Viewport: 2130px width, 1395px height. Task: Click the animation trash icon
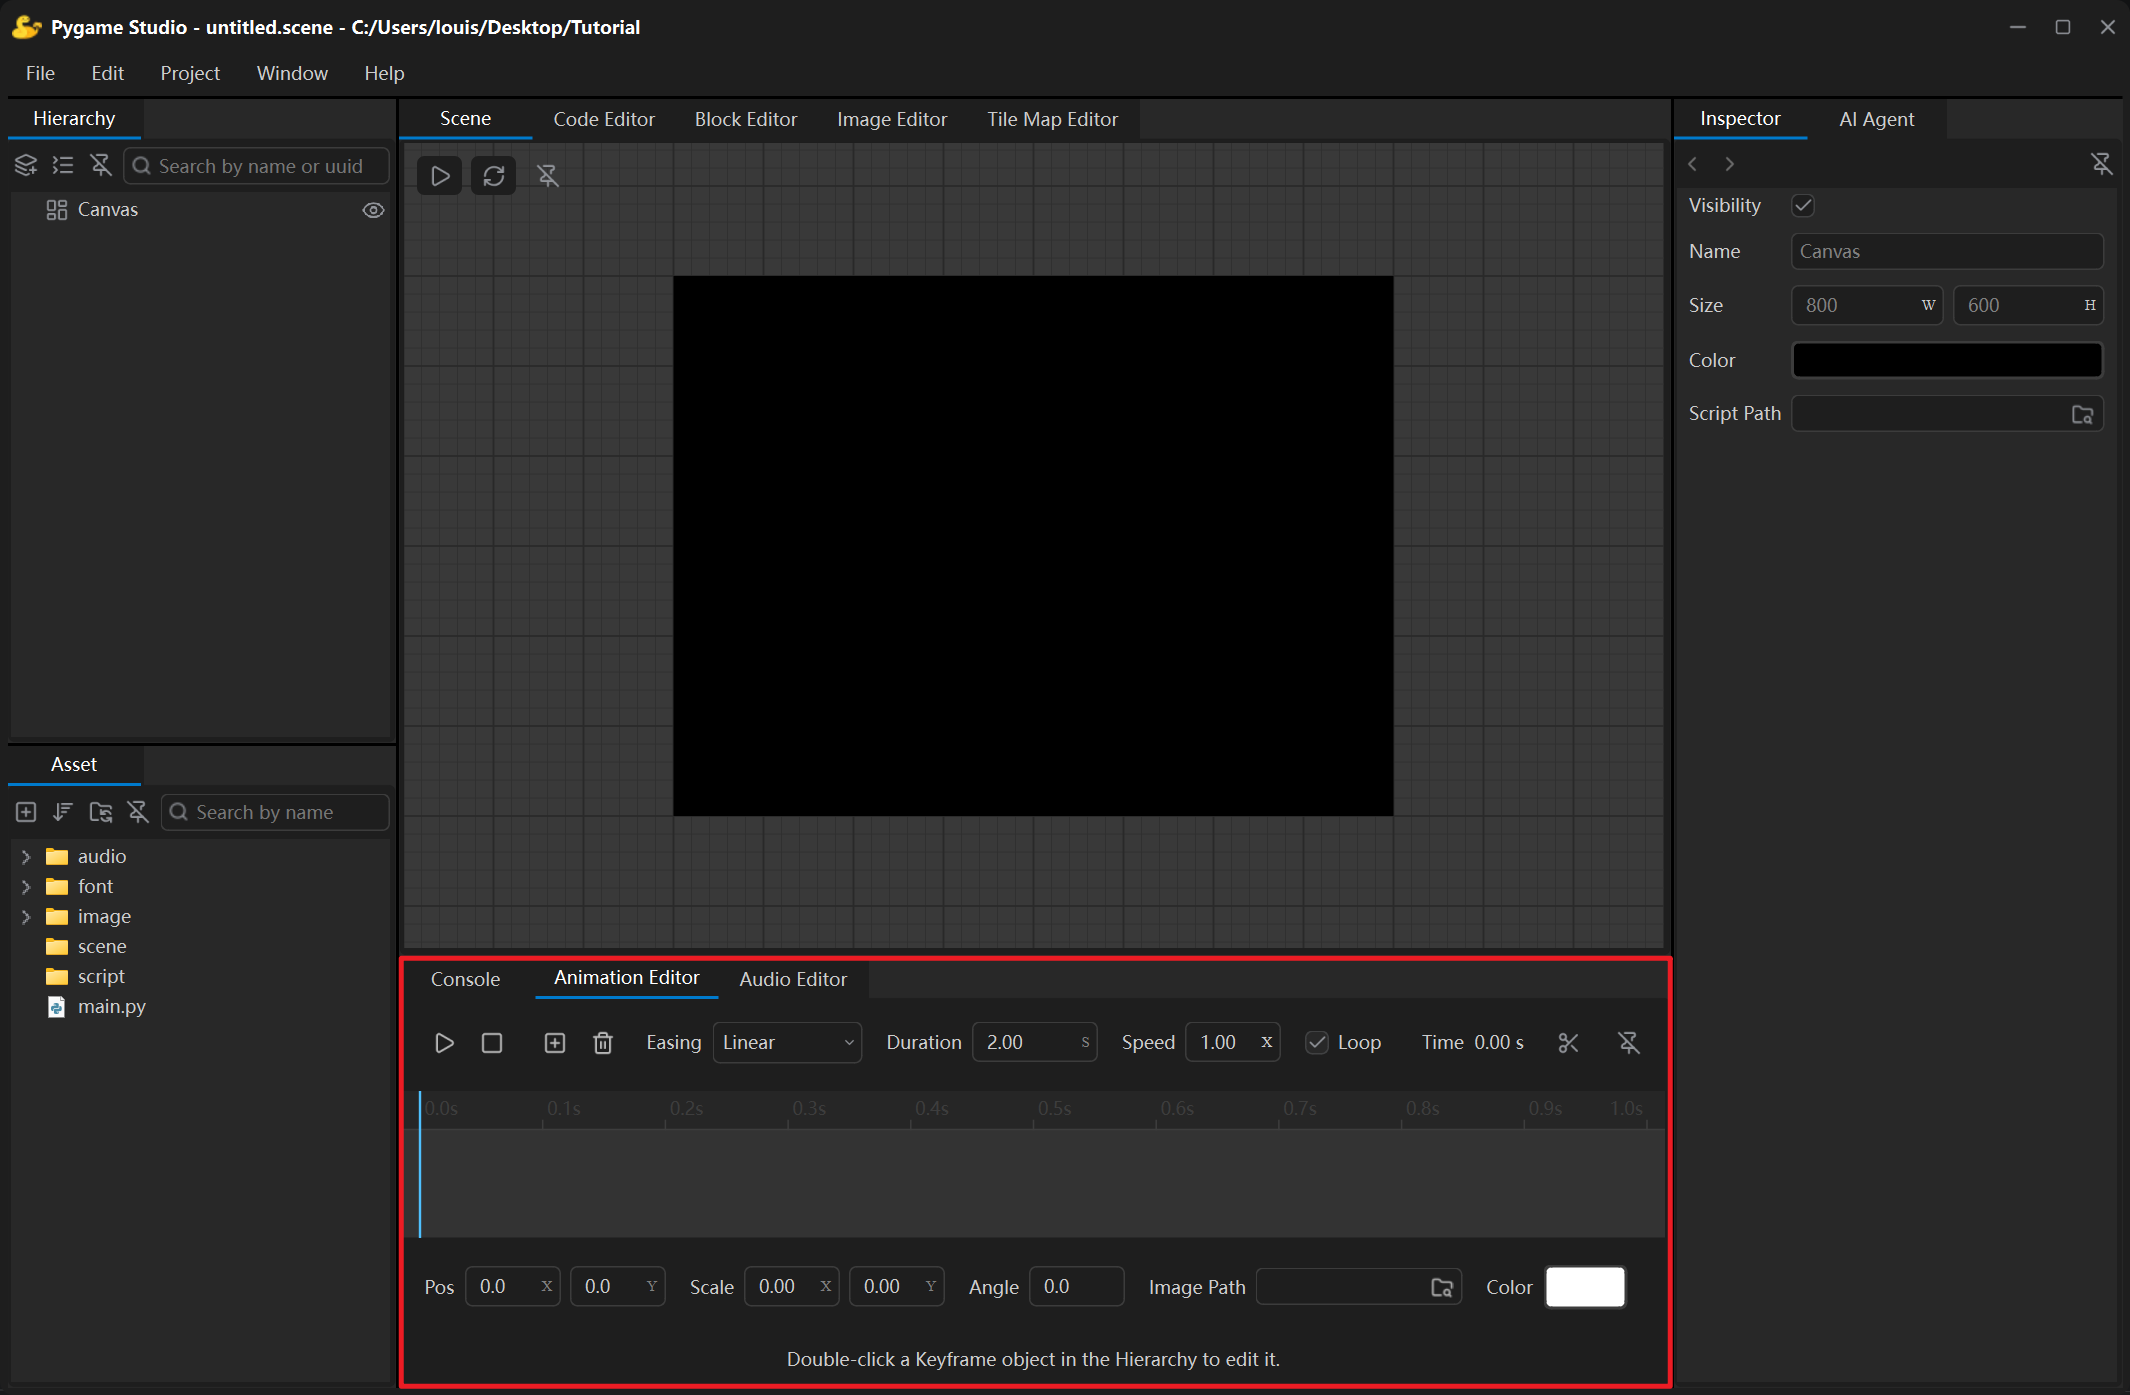tap(603, 1043)
